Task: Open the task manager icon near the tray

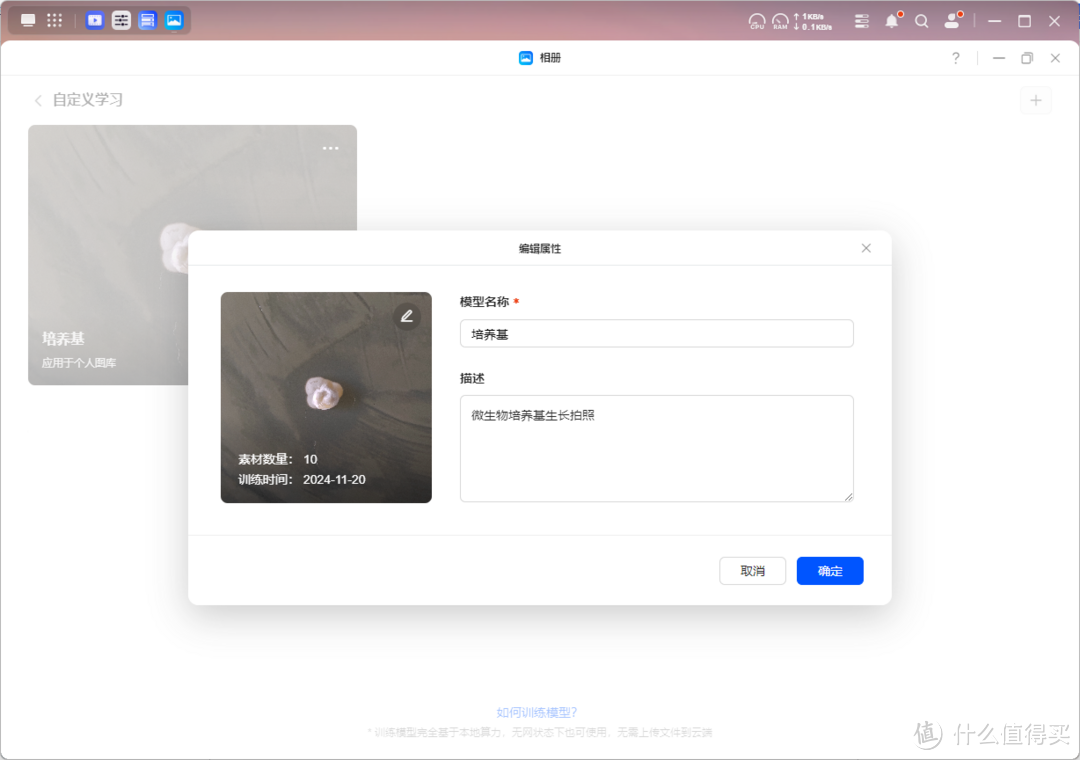Action: point(861,20)
